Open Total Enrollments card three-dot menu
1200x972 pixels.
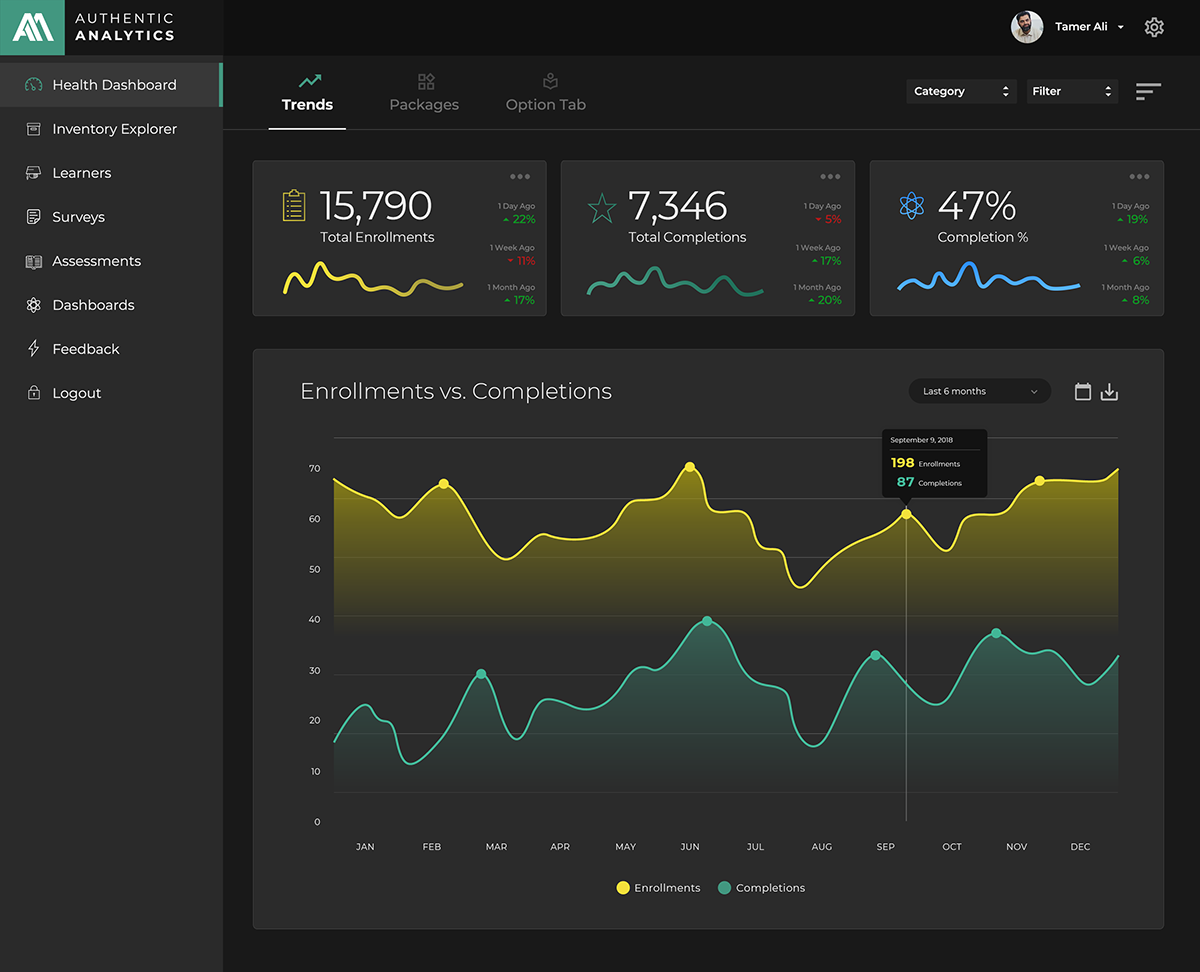click(x=520, y=177)
